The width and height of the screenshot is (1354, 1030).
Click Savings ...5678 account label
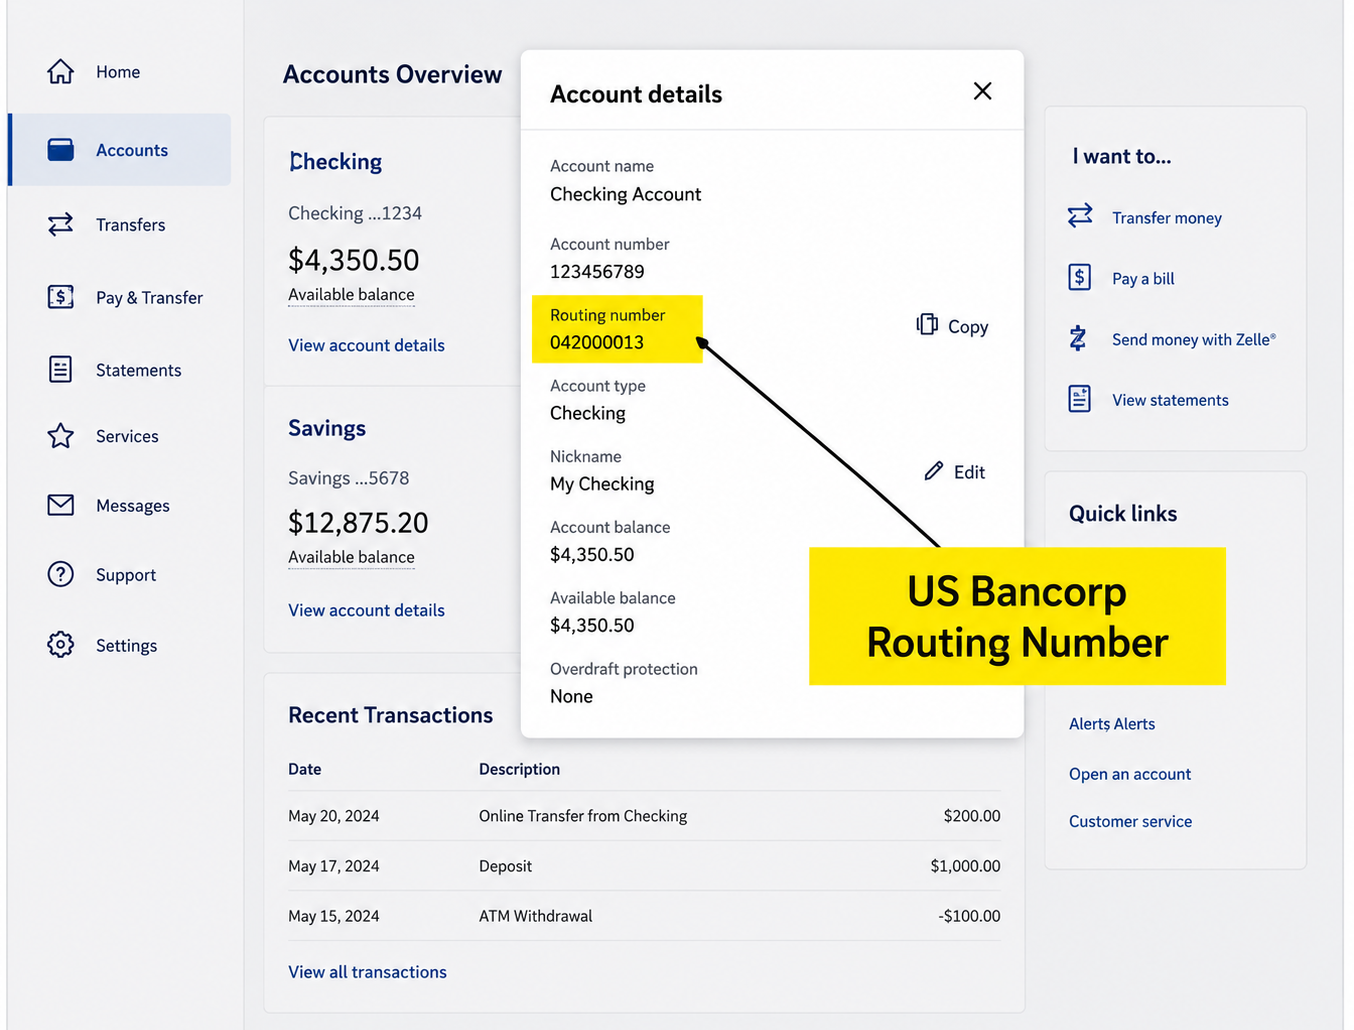pyautogui.click(x=348, y=478)
